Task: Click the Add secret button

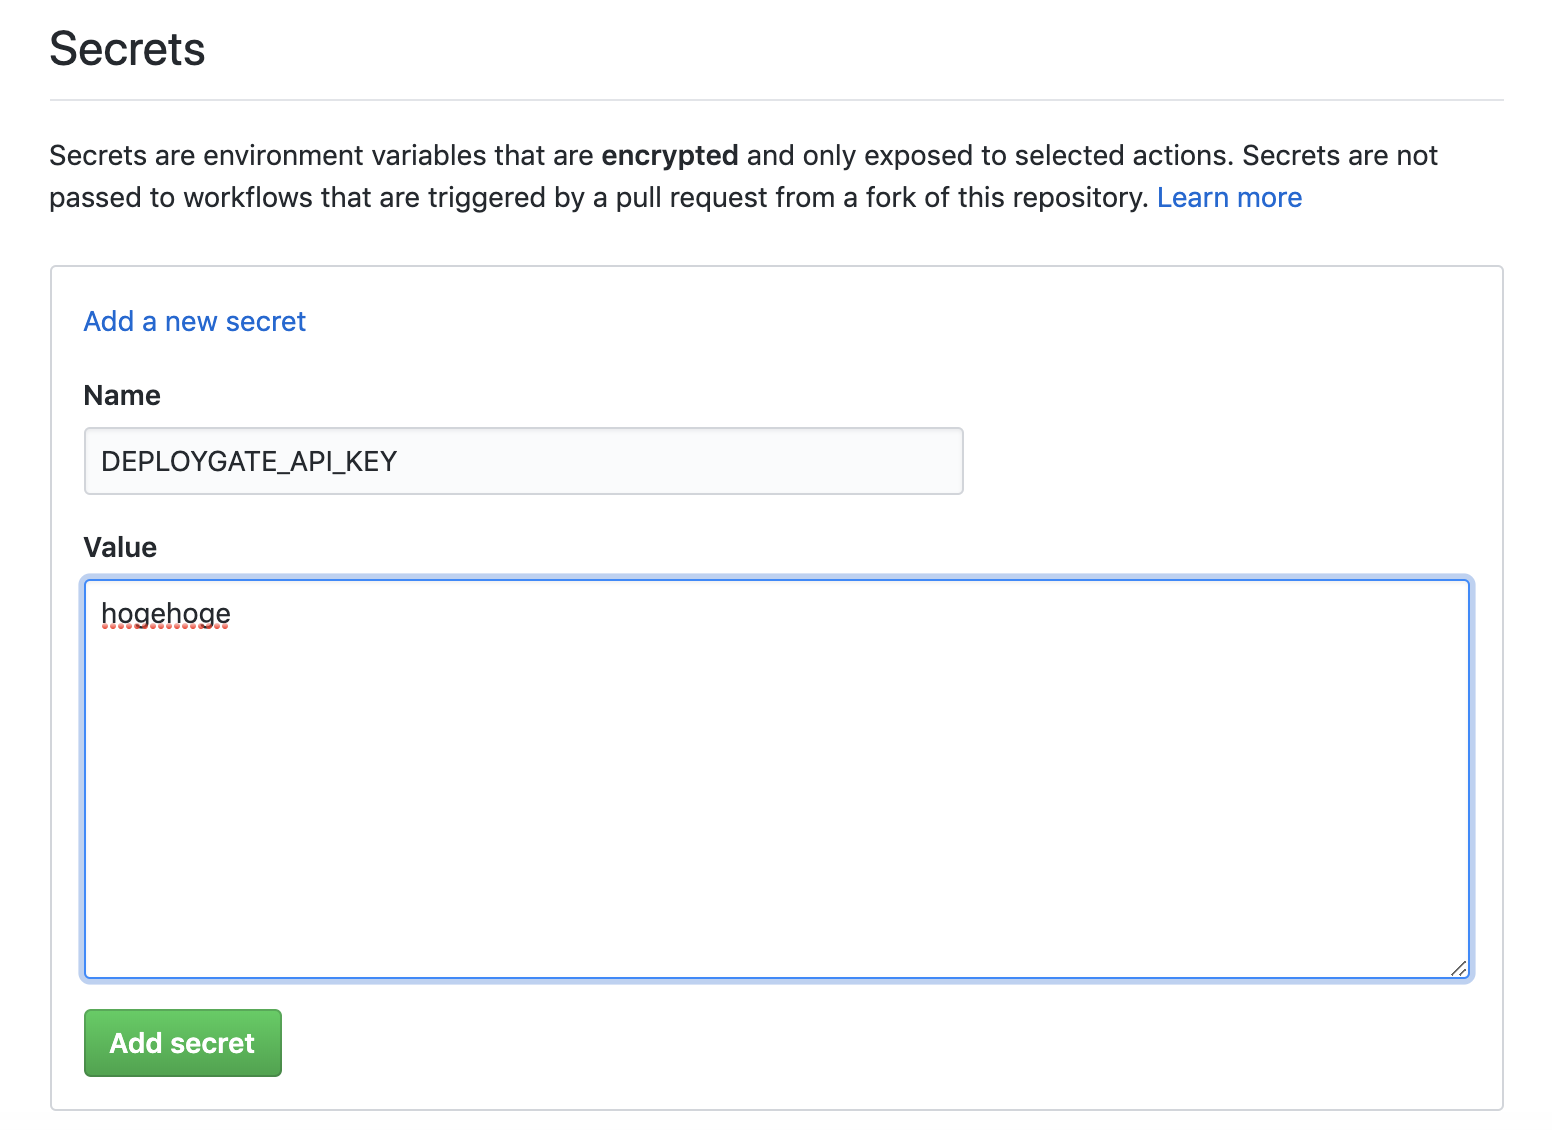Action: pos(182,1043)
